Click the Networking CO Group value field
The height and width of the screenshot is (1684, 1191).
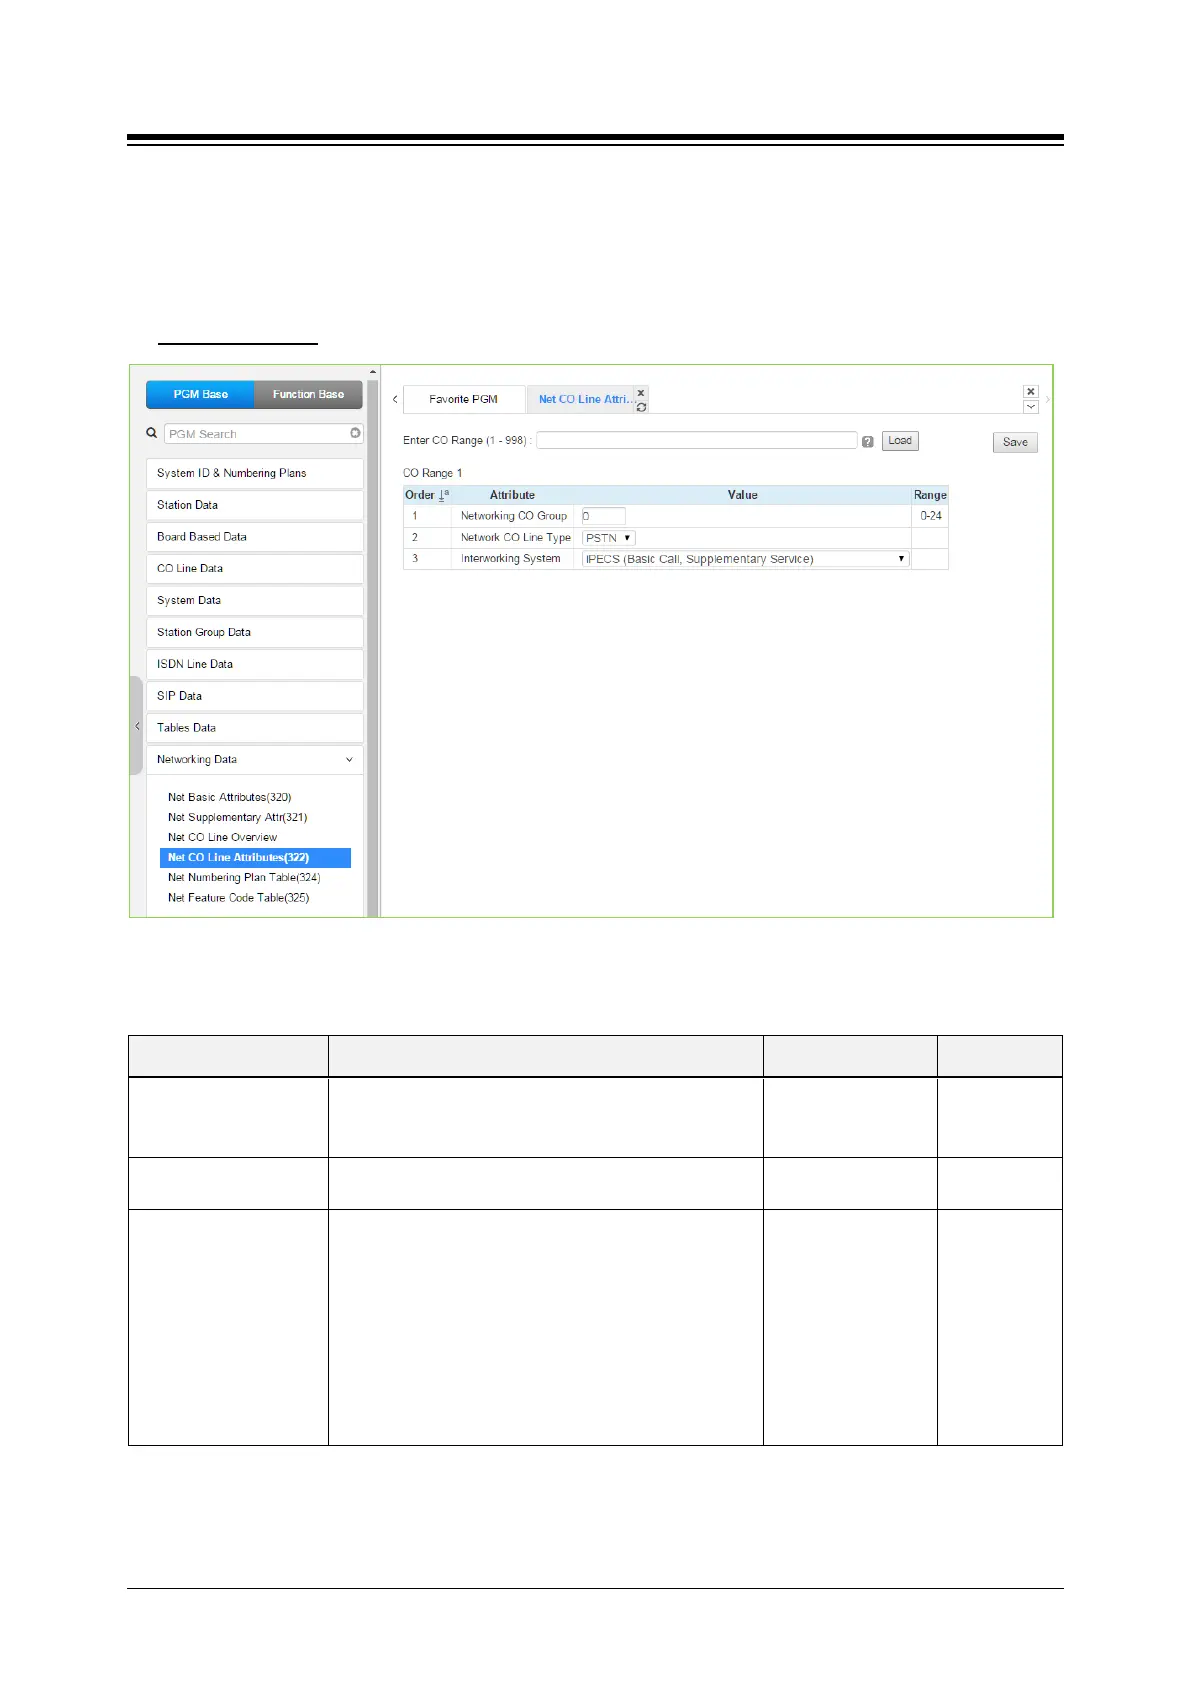pyautogui.click(x=603, y=516)
